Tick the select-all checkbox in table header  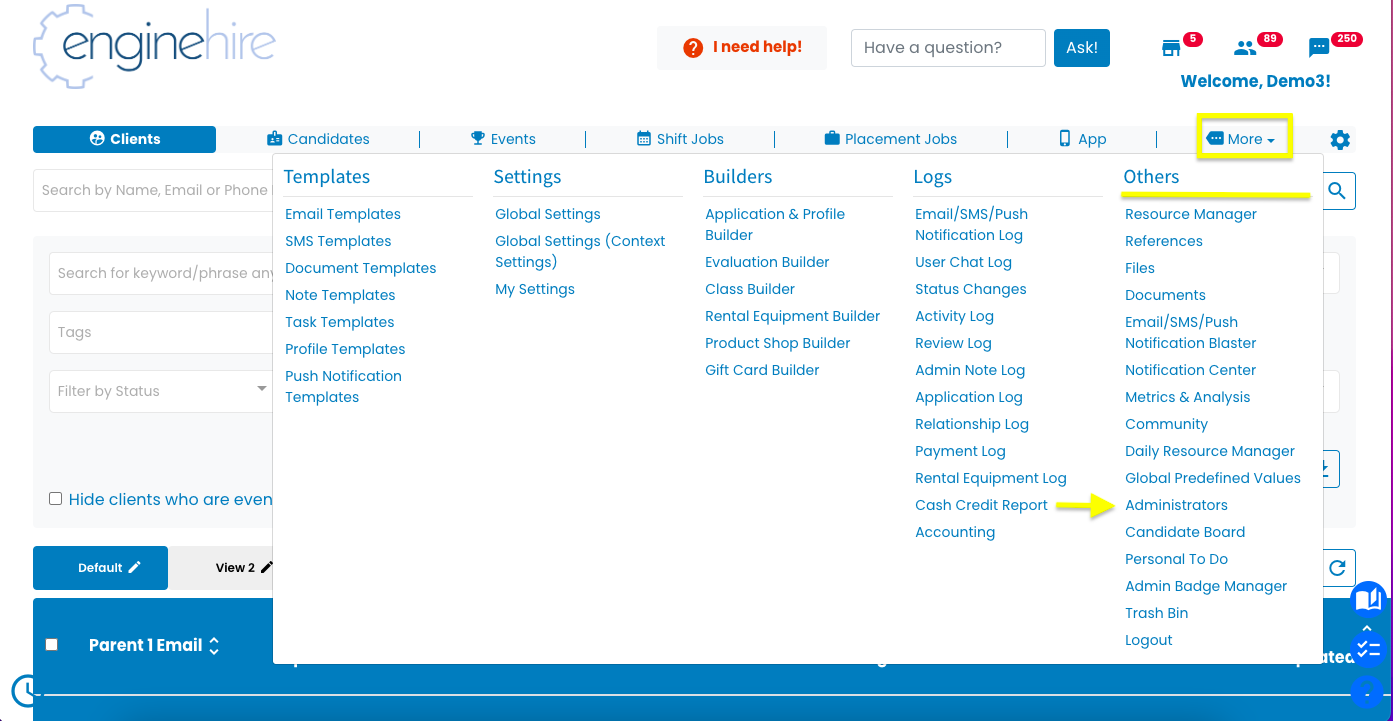(52, 645)
